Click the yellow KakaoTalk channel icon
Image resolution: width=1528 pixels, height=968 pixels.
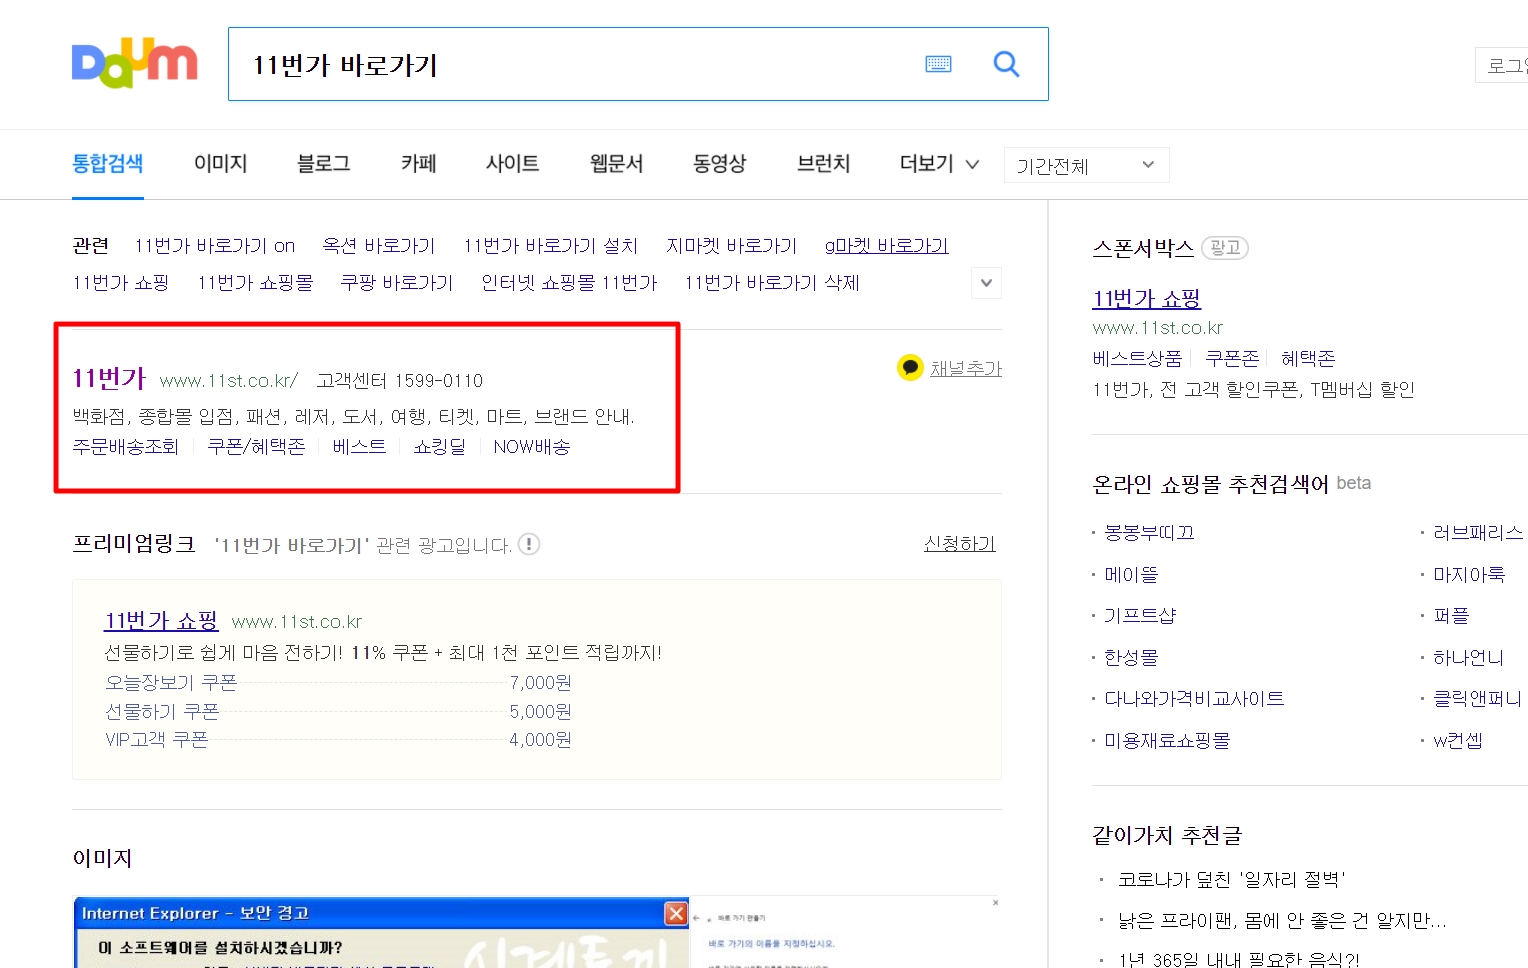click(909, 368)
